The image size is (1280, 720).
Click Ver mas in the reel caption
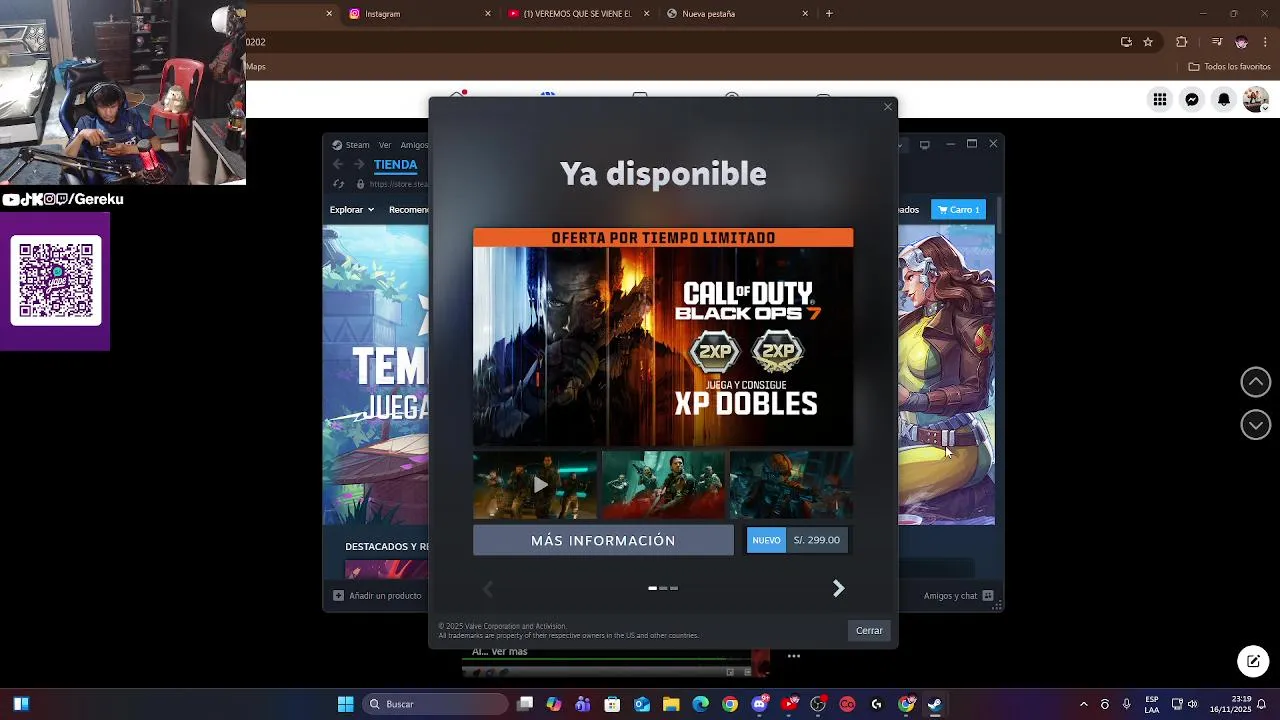510,652
